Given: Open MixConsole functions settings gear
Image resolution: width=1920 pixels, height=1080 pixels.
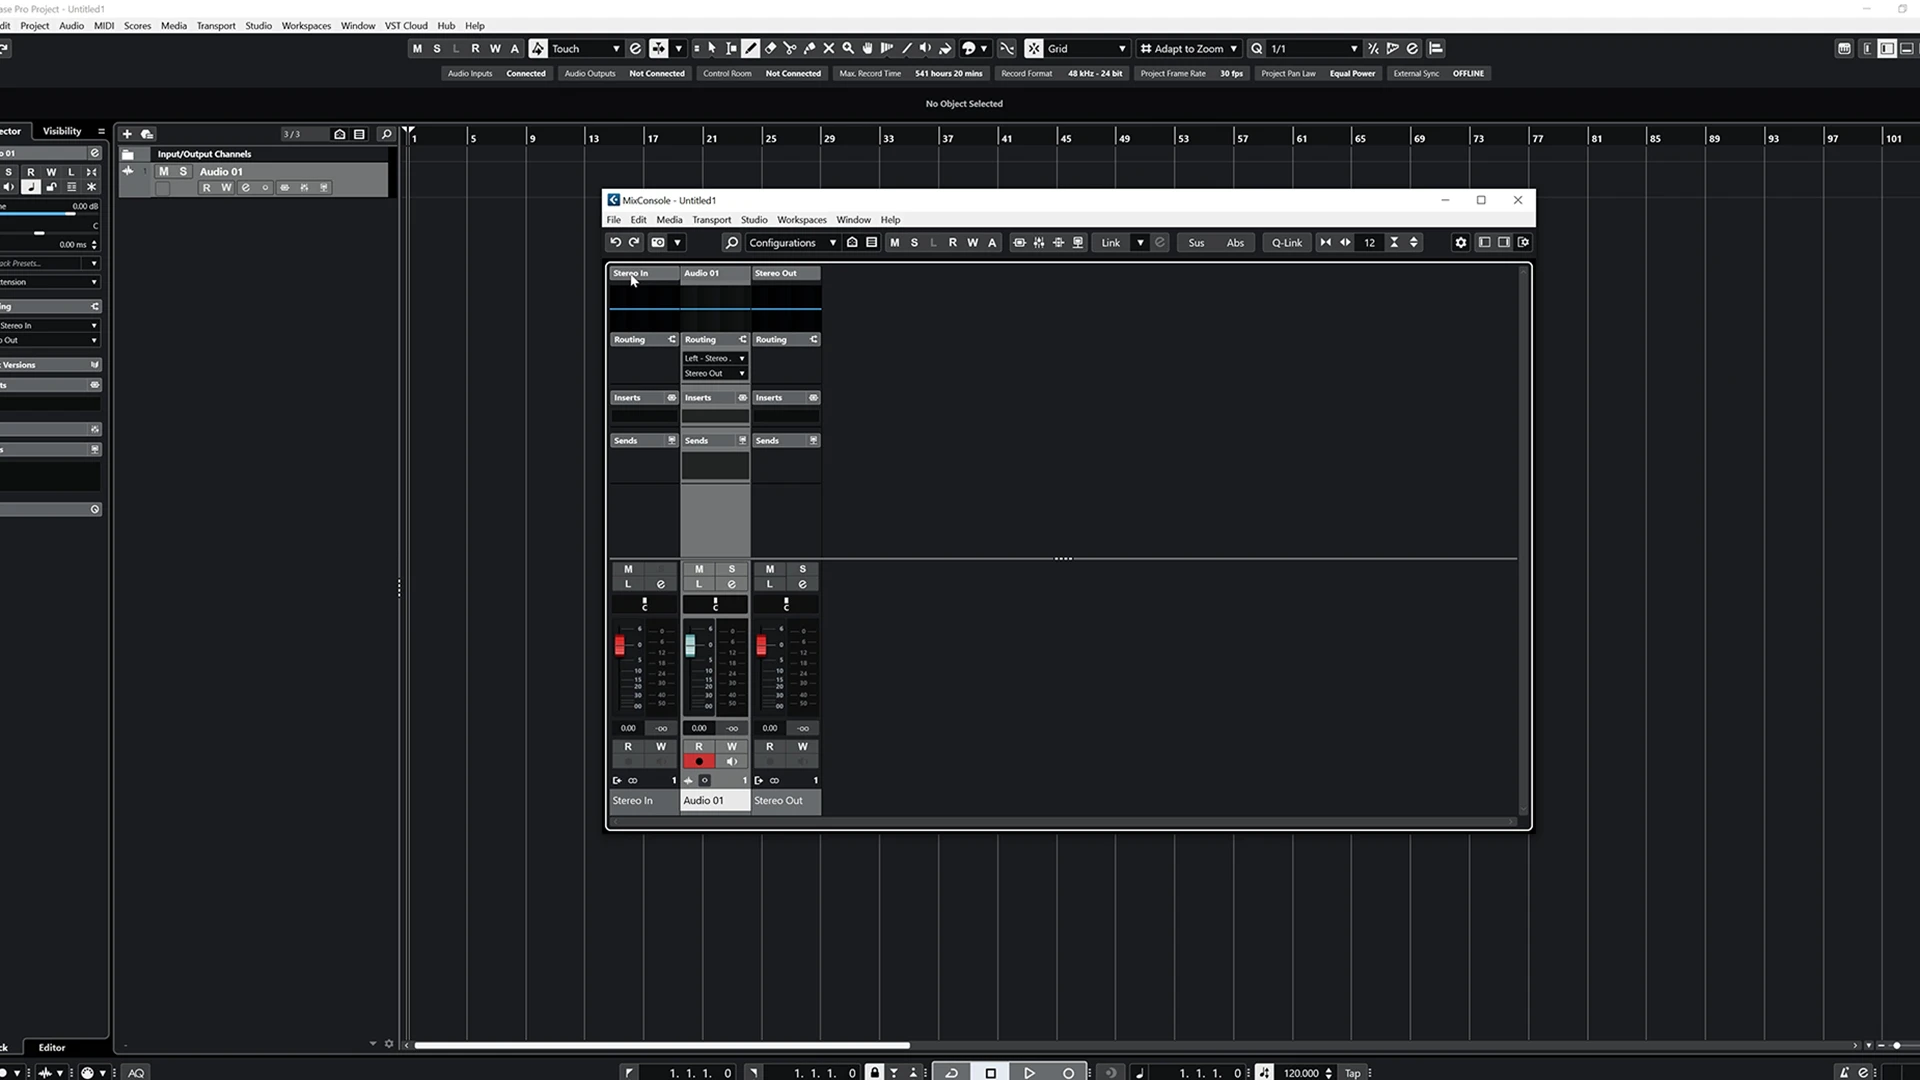Looking at the screenshot, I should [1461, 242].
